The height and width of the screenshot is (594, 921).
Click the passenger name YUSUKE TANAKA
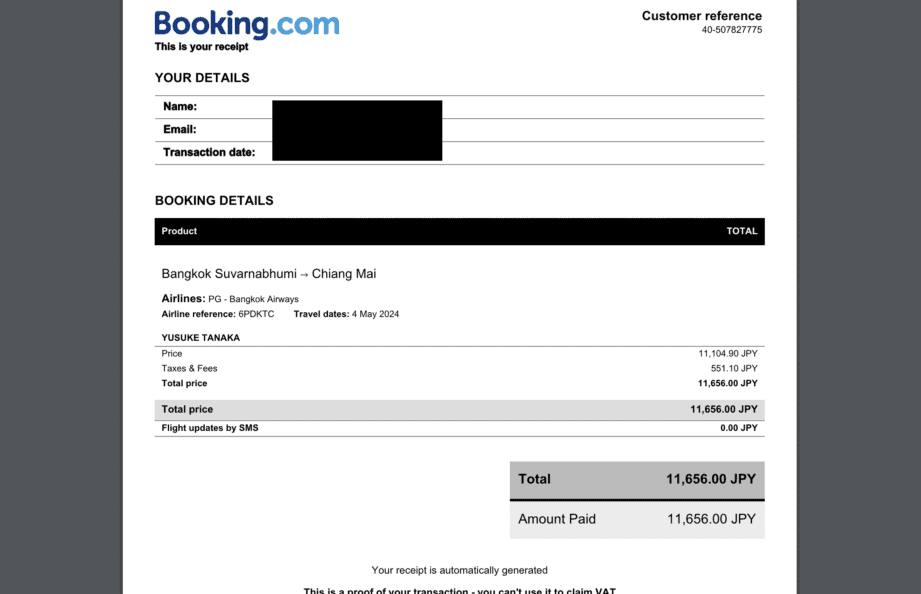coord(201,338)
